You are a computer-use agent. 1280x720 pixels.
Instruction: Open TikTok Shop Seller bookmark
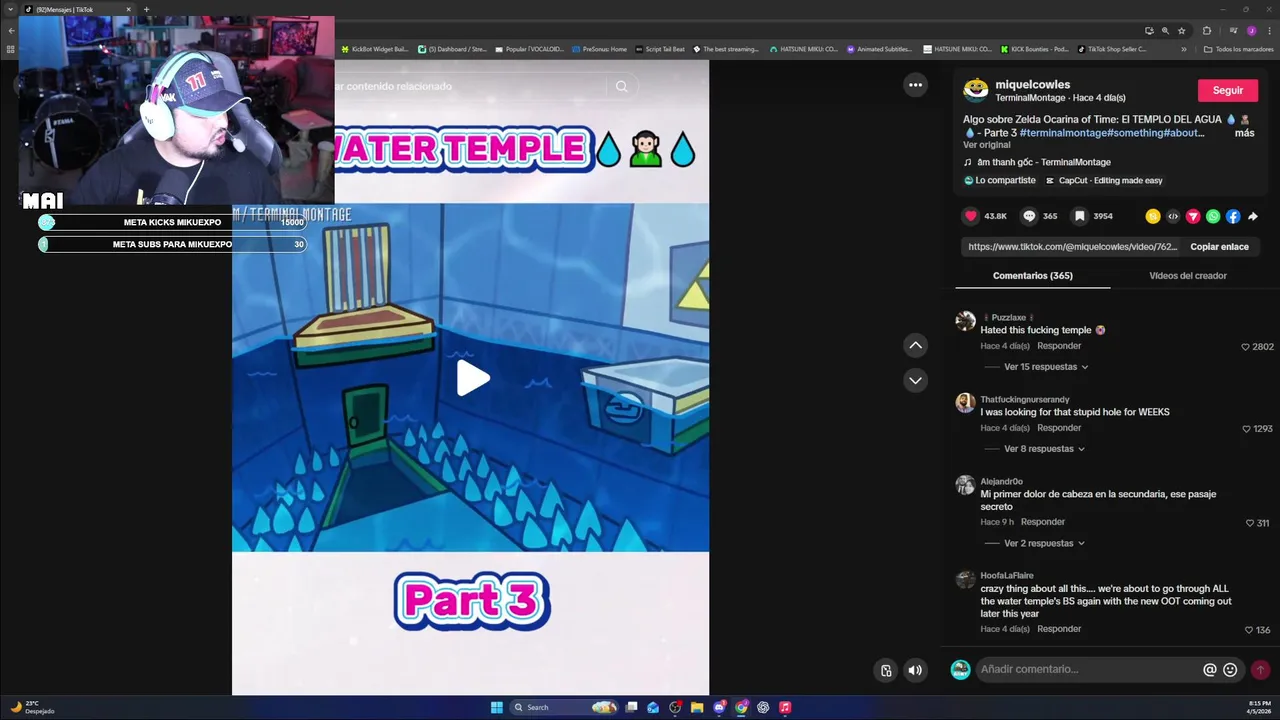(x=1112, y=49)
